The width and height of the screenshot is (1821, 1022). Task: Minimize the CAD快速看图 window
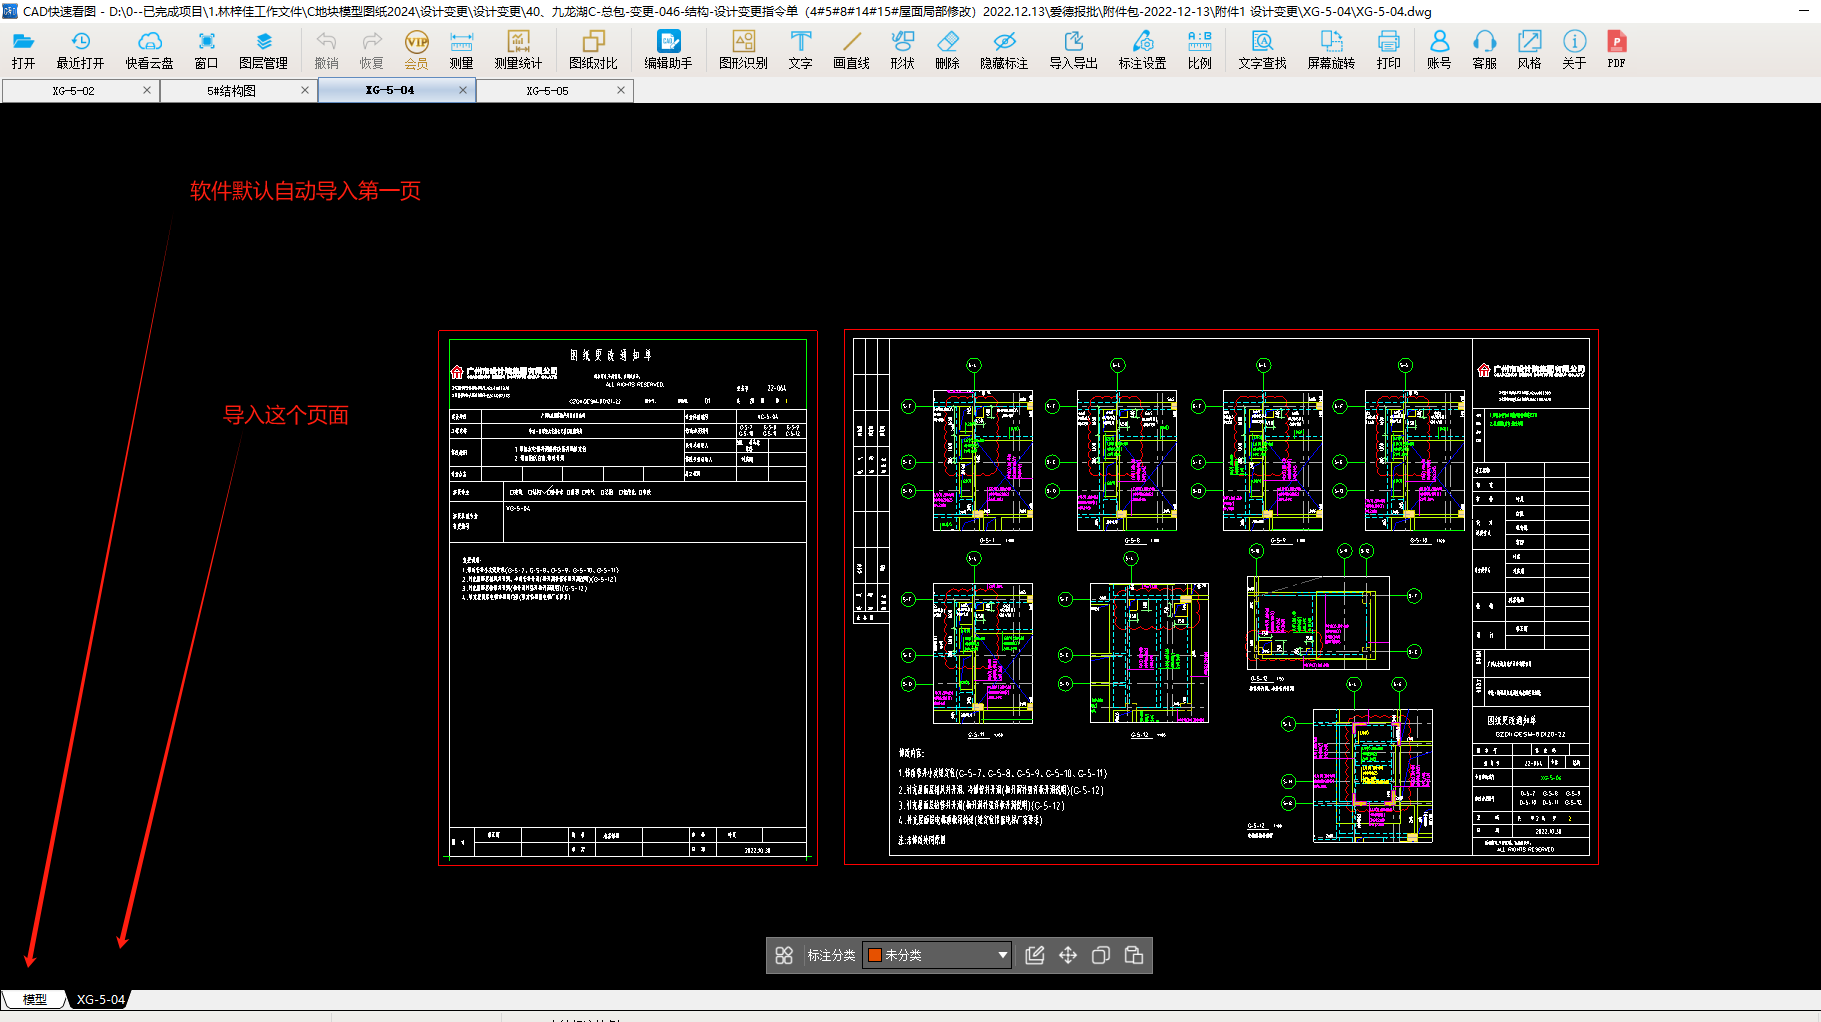coord(1804,11)
